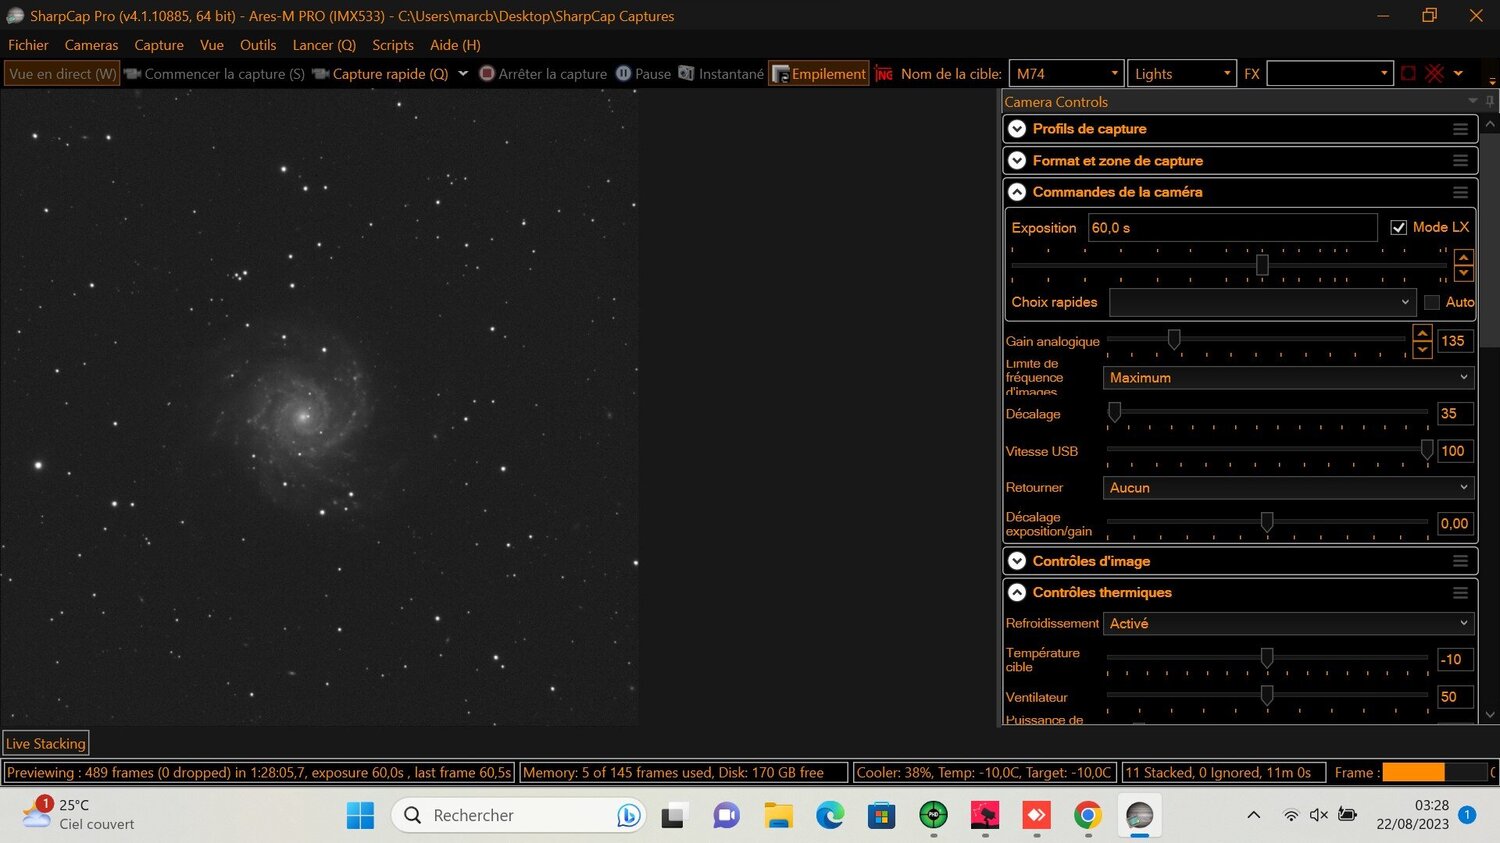
Task: Click the Température cible slider handle
Action: coord(1267,658)
